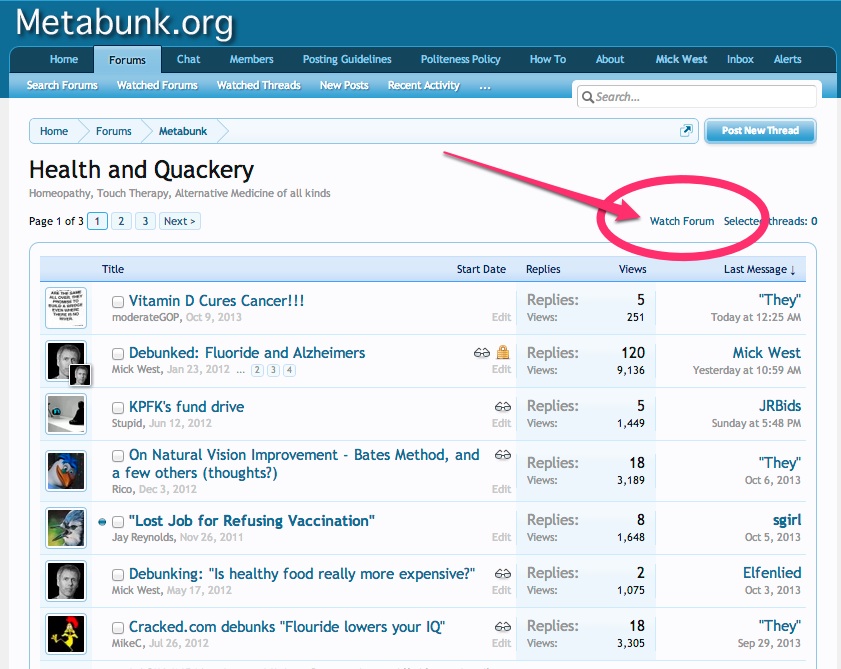
Task: Expand the three-dots overflow in the sub navigation
Action: pyautogui.click(x=485, y=86)
